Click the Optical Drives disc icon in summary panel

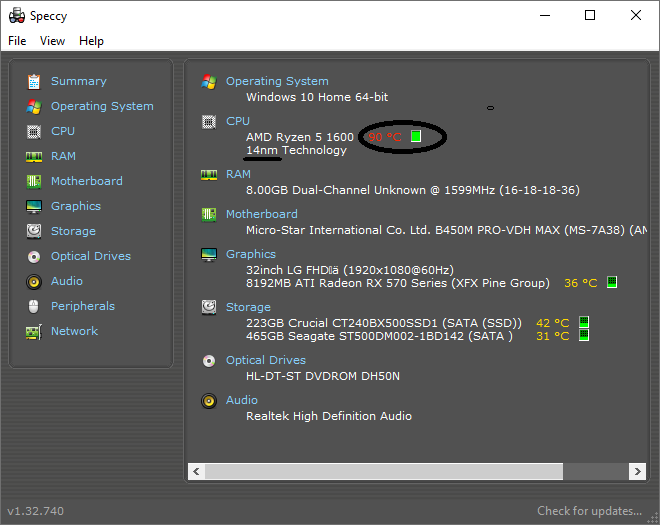pos(209,361)
